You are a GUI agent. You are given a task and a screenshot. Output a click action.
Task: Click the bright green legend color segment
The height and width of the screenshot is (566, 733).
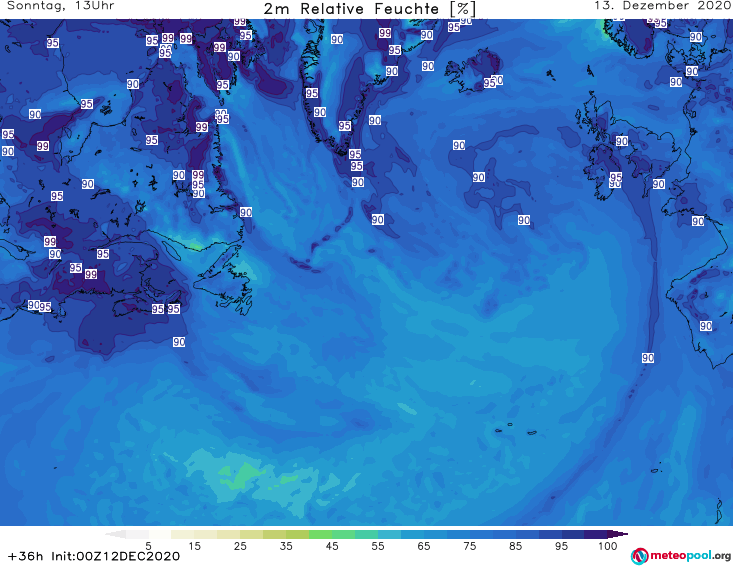(x=320, y=534)
